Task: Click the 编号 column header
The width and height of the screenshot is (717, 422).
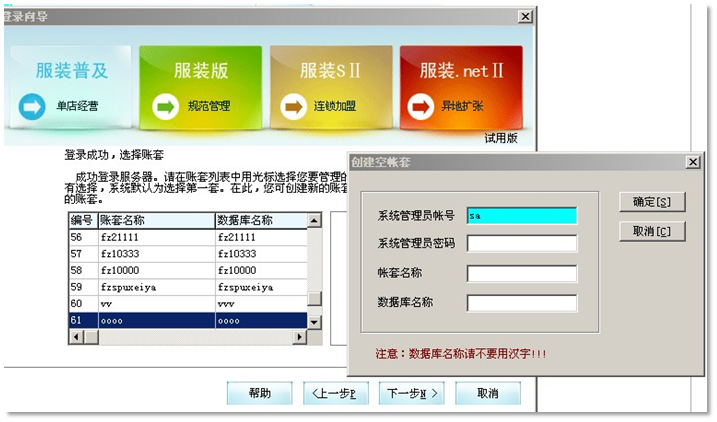Action: pyautogui.click(x=83, y=220)
